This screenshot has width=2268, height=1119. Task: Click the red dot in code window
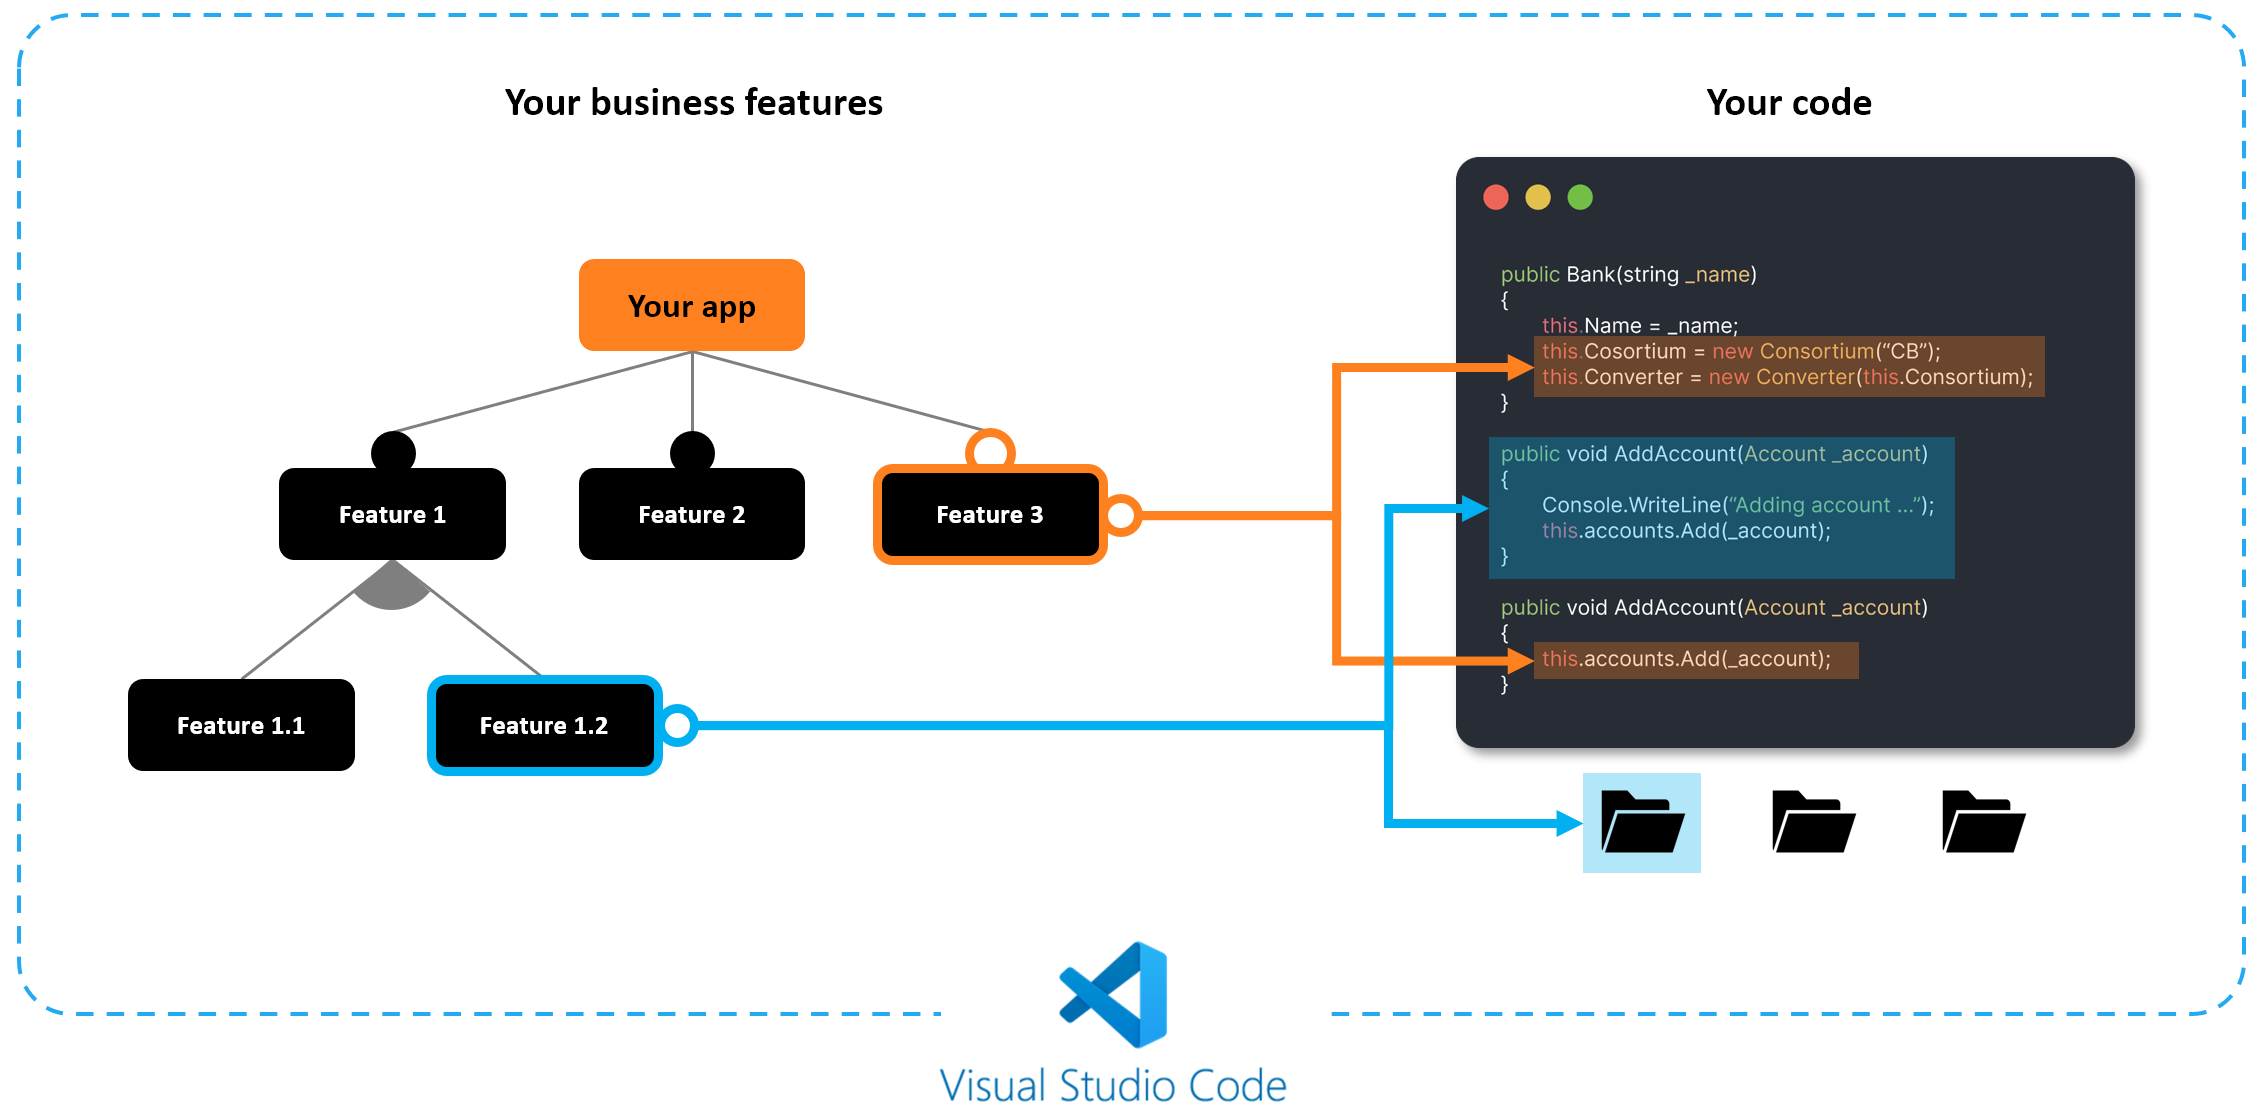tap(1496, 197)
